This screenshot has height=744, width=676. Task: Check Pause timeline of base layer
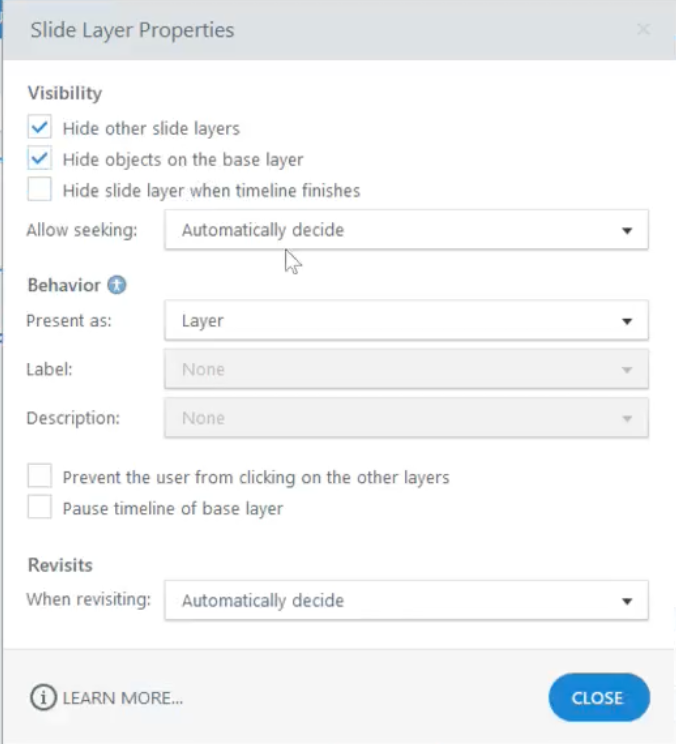(x=40, y=508)
